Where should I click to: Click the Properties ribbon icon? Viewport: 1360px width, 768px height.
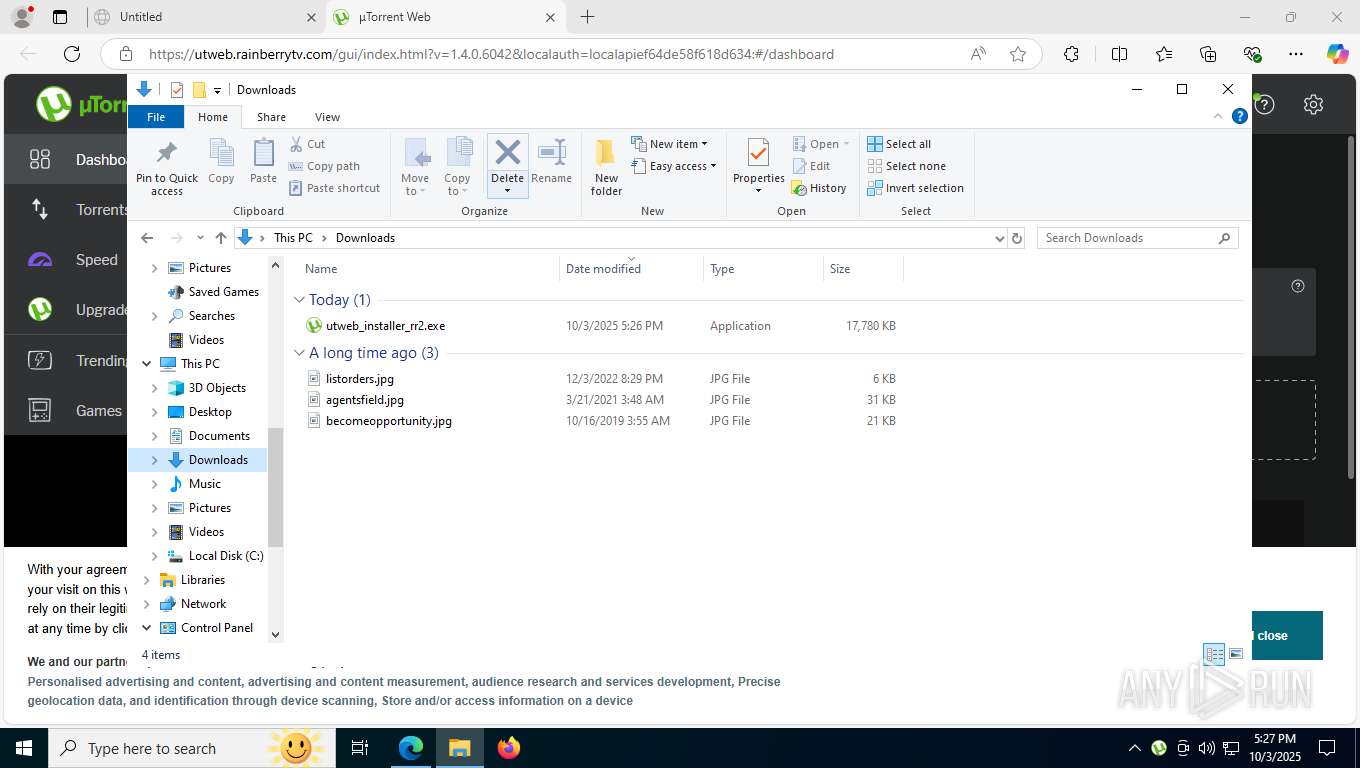[x=758, y=153]
